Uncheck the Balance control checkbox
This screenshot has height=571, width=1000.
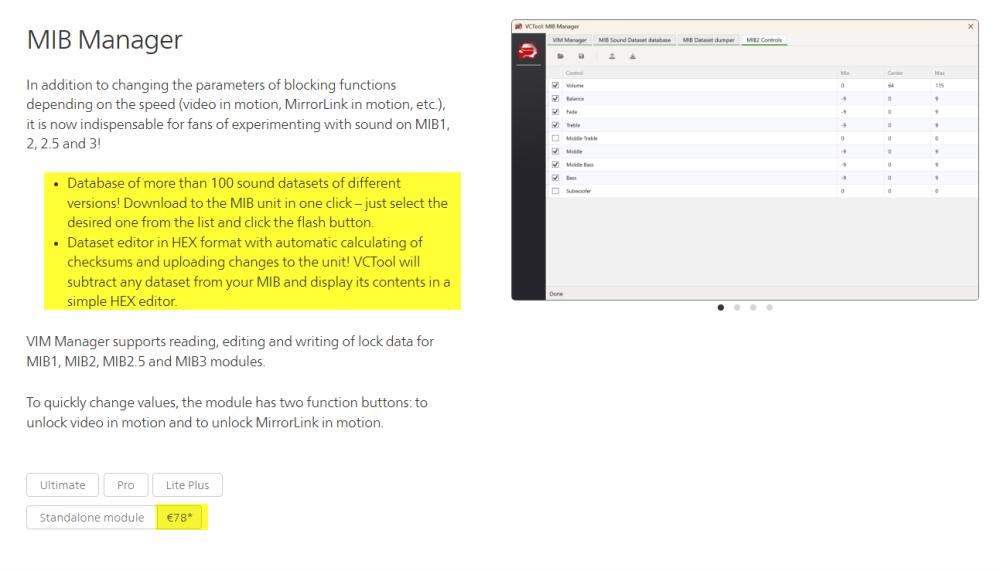click(x=555, y=99)
